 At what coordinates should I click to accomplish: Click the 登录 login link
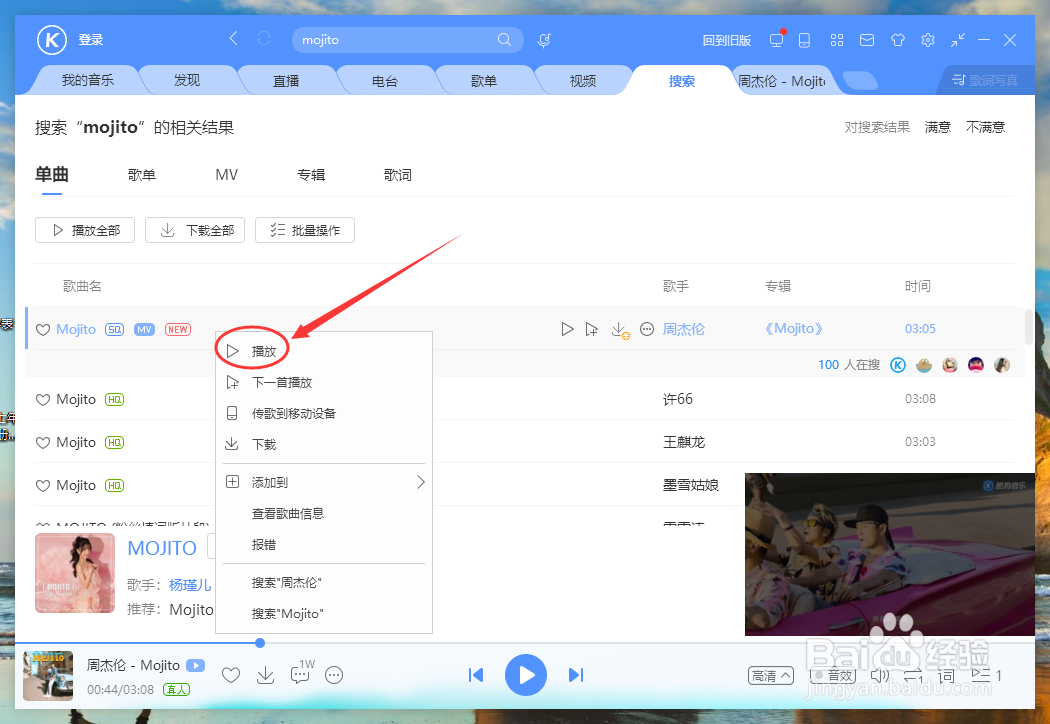point(90,40)
